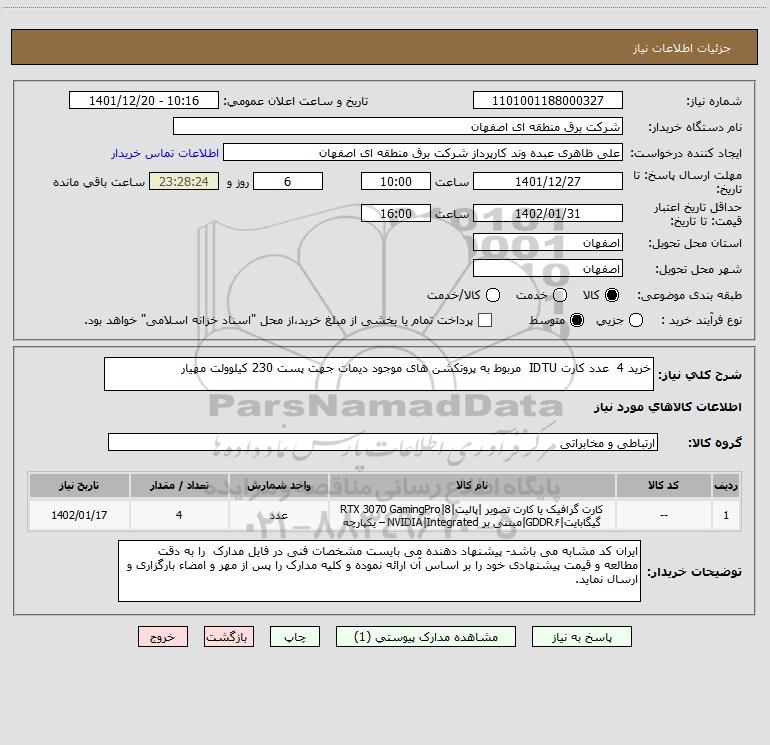The height and width of the screenshot is (745, 770).
Task: Click the شماره نیاز field 1101001188000327
Action: click(x=548, y=101)
